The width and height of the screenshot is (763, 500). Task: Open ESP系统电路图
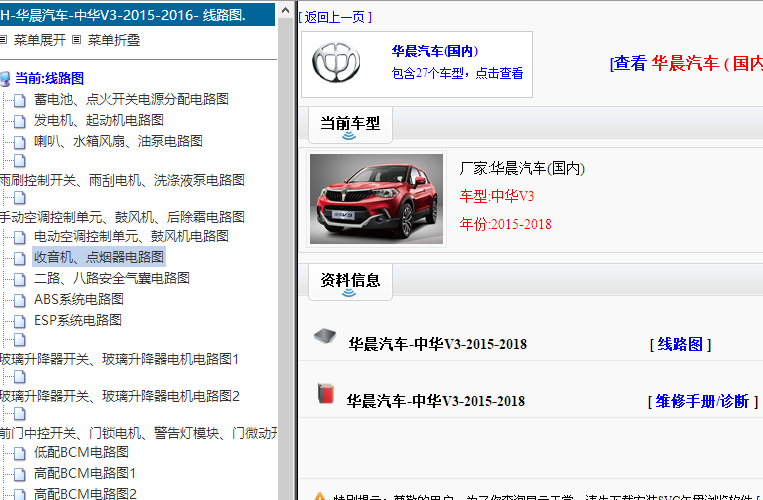78,320
